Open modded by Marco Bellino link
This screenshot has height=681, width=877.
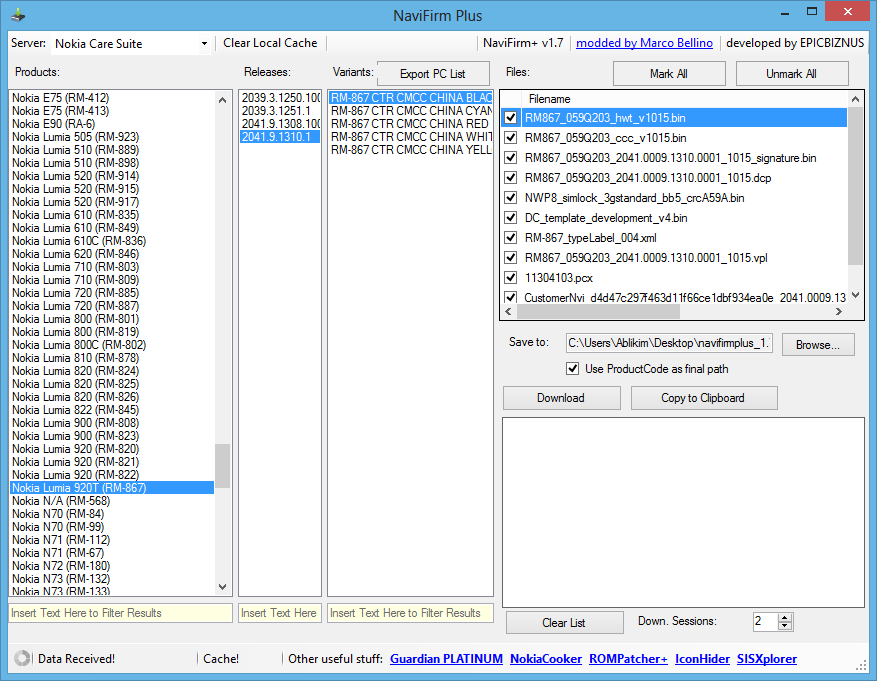pos(644,43)
